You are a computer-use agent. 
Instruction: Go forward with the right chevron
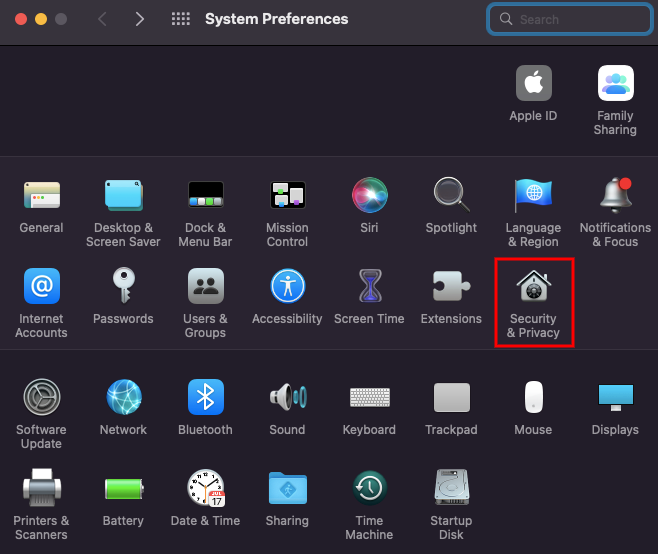(140, 19)
